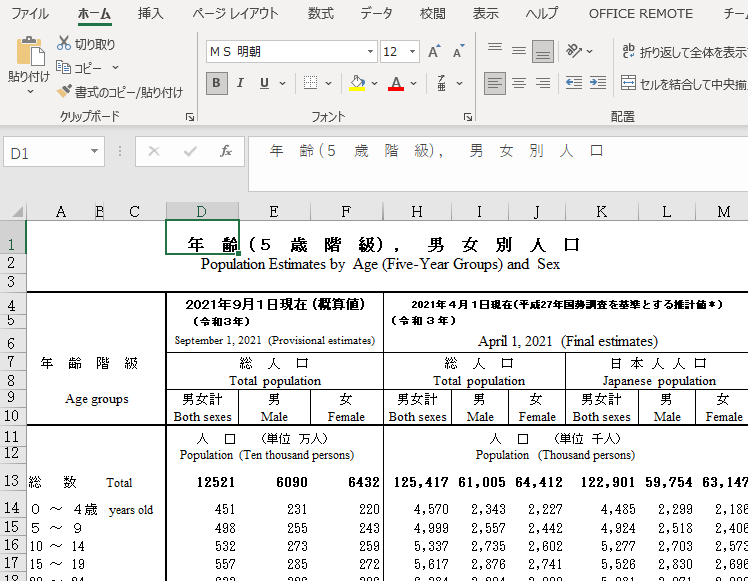Open the ヘルプ tab
The image size is (748, 581).
[541, 13]
